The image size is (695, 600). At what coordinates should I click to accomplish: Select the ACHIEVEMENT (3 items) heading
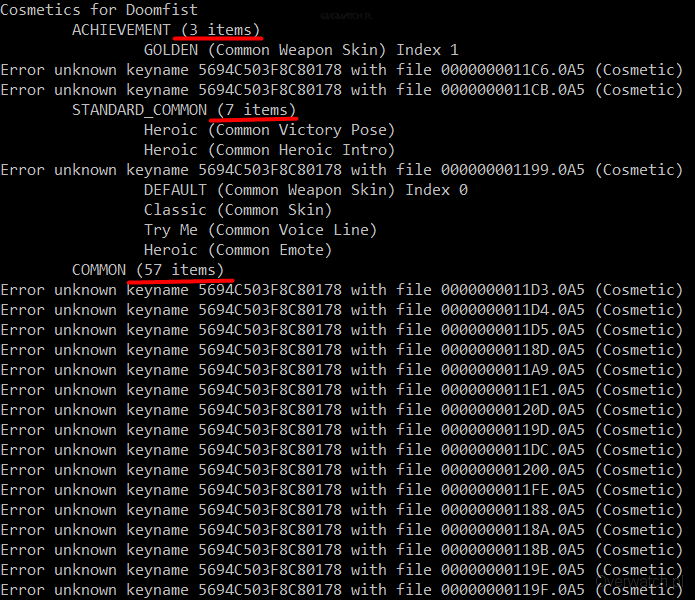[165, 30]
